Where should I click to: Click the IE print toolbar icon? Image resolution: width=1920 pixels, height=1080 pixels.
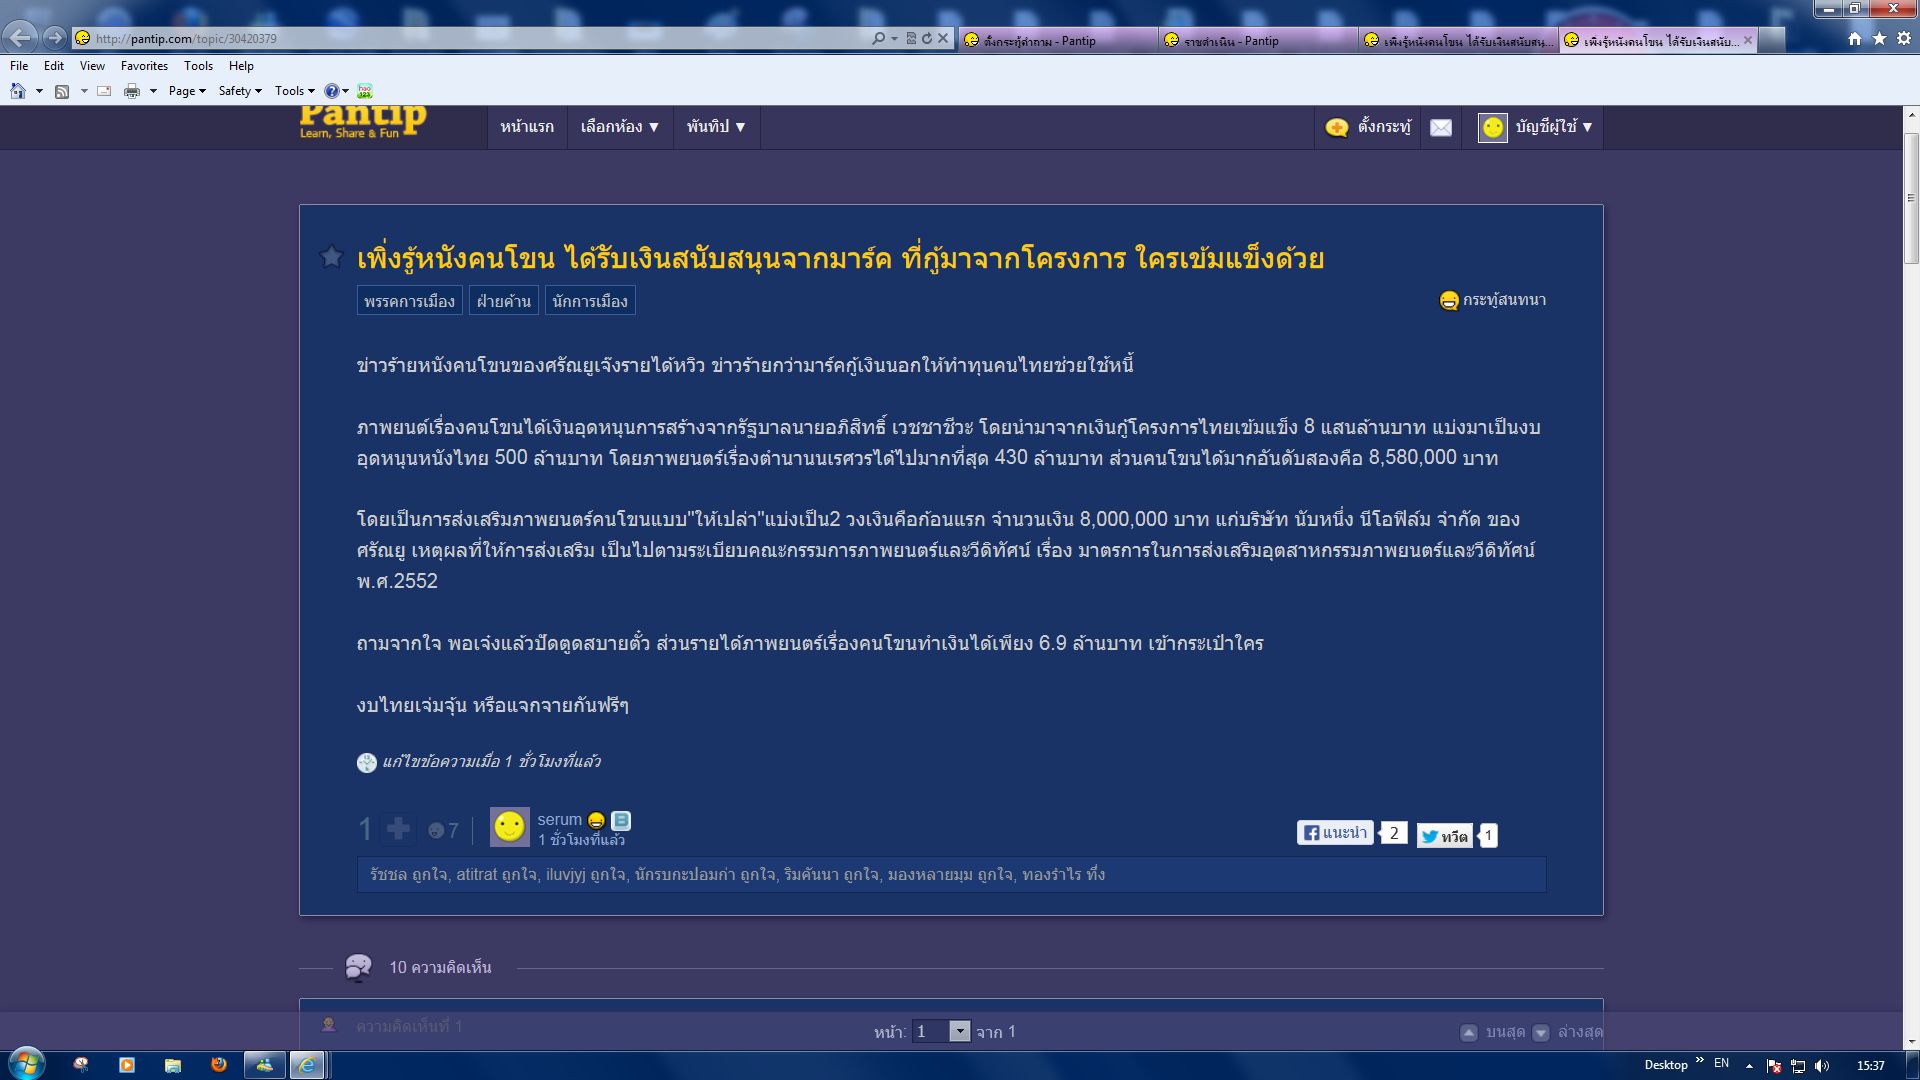(132, 91)
